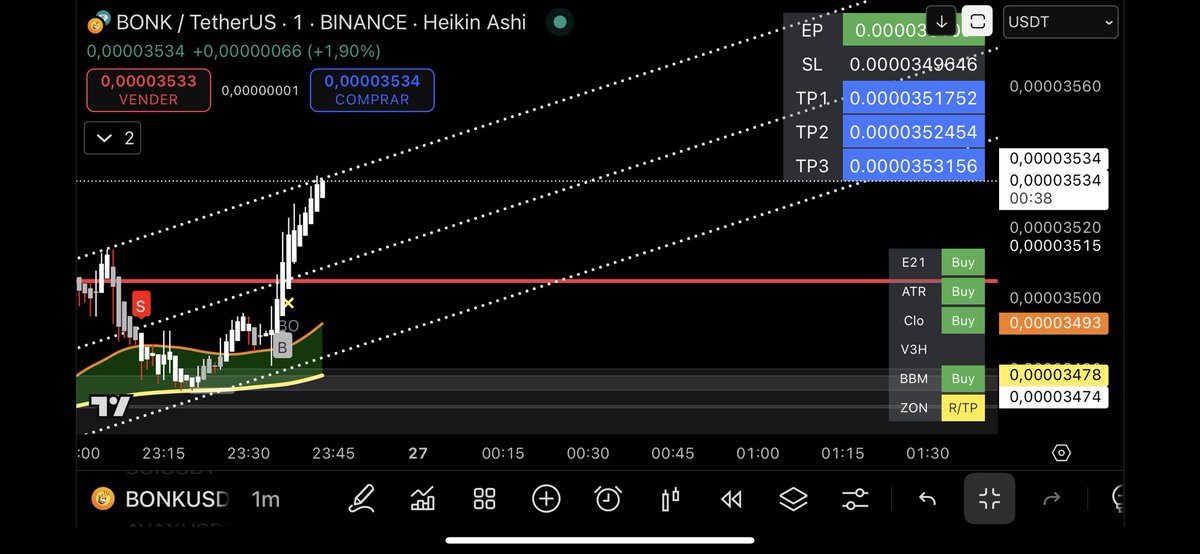Image resolution: width=1200 pixels, height=554 pixels.
Task: Tap the plus-in-circle add icon
Action: click(x=546, y=498)
